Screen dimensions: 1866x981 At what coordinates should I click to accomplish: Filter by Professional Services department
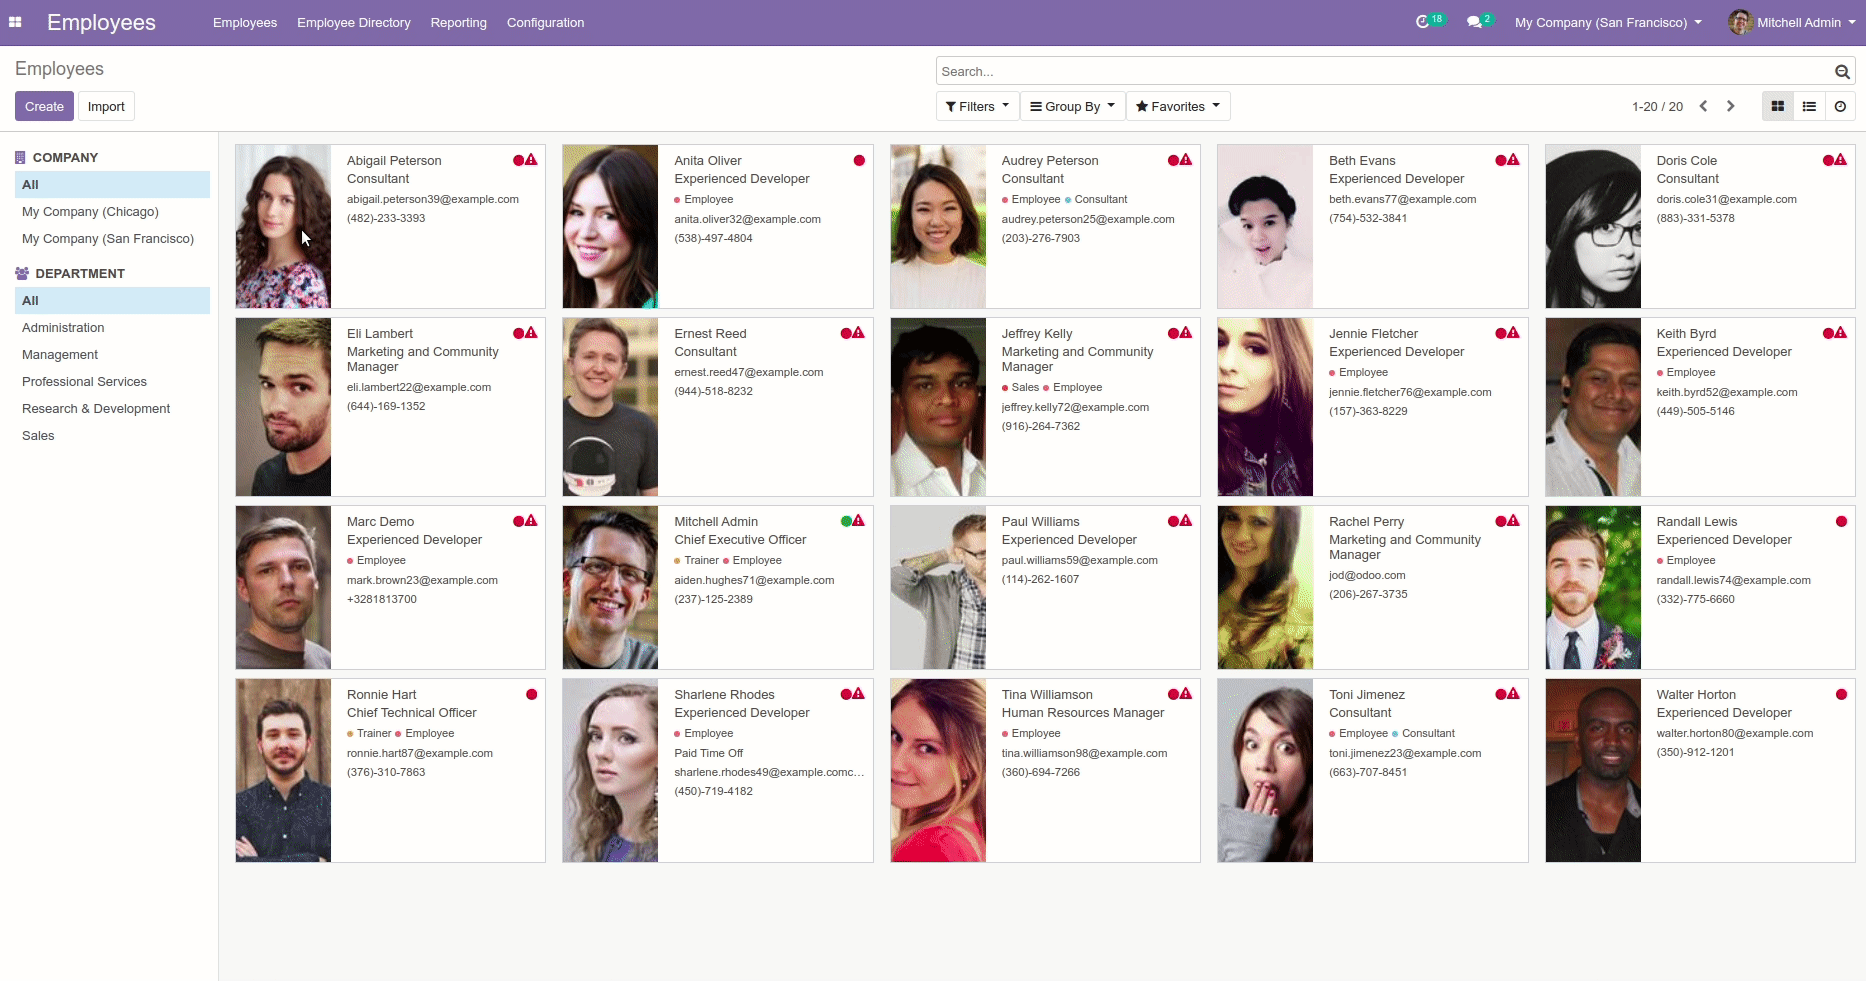pos(112,381)
